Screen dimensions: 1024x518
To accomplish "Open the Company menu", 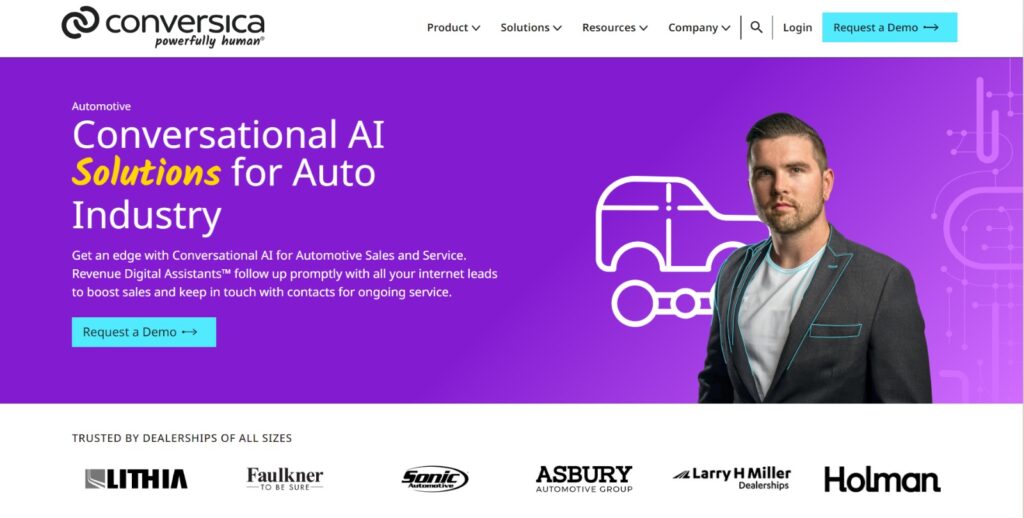I will pyautogui.click(x=699, y=27).
